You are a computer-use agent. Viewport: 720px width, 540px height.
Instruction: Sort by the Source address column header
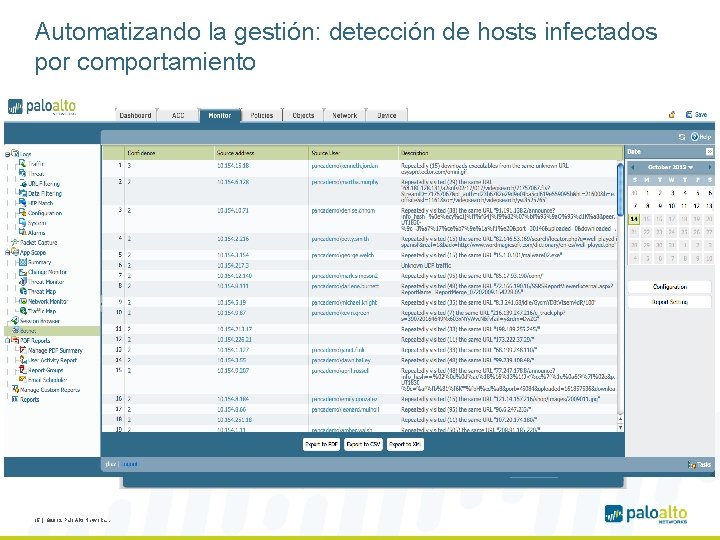pos(261,153)
